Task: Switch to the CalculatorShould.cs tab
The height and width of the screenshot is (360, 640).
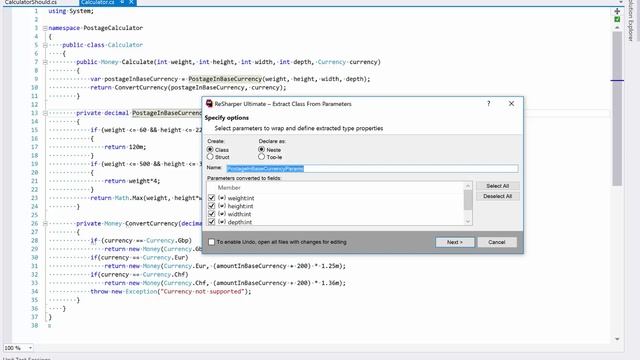Action: click(31, 2)
